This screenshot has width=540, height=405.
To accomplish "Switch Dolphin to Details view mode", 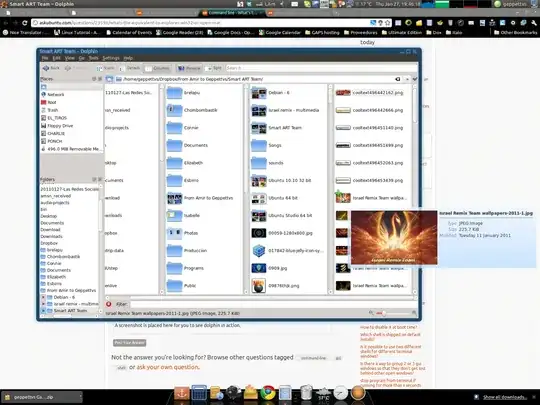I will coord(129,68).
